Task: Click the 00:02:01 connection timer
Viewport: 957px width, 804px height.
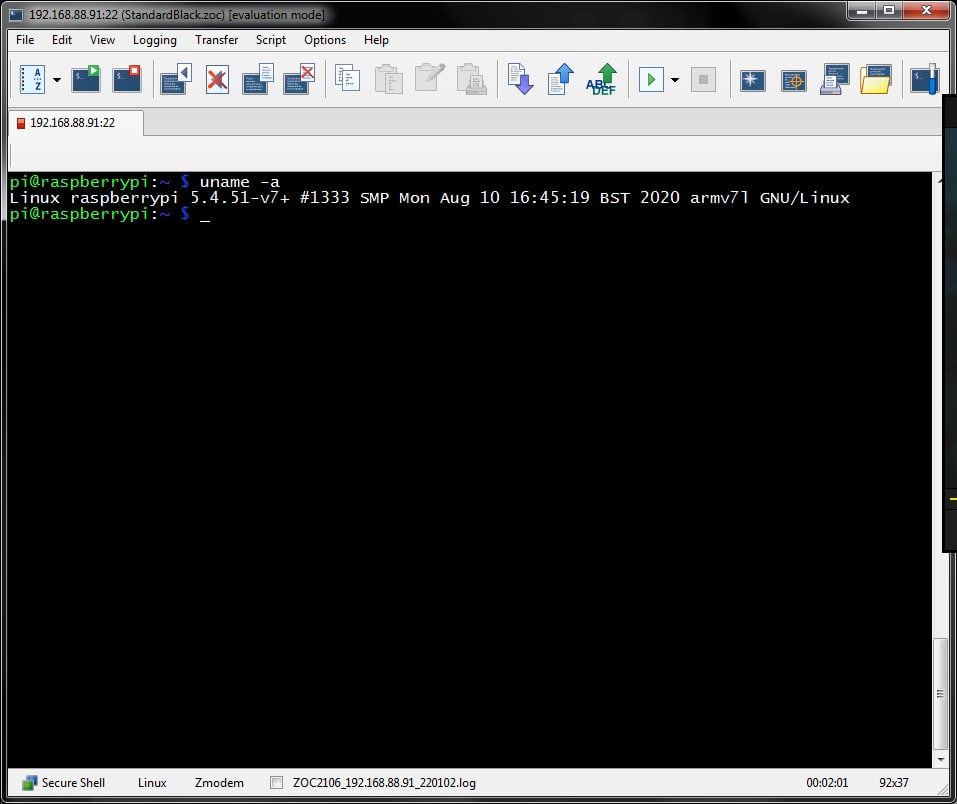Action: point(827,783)
